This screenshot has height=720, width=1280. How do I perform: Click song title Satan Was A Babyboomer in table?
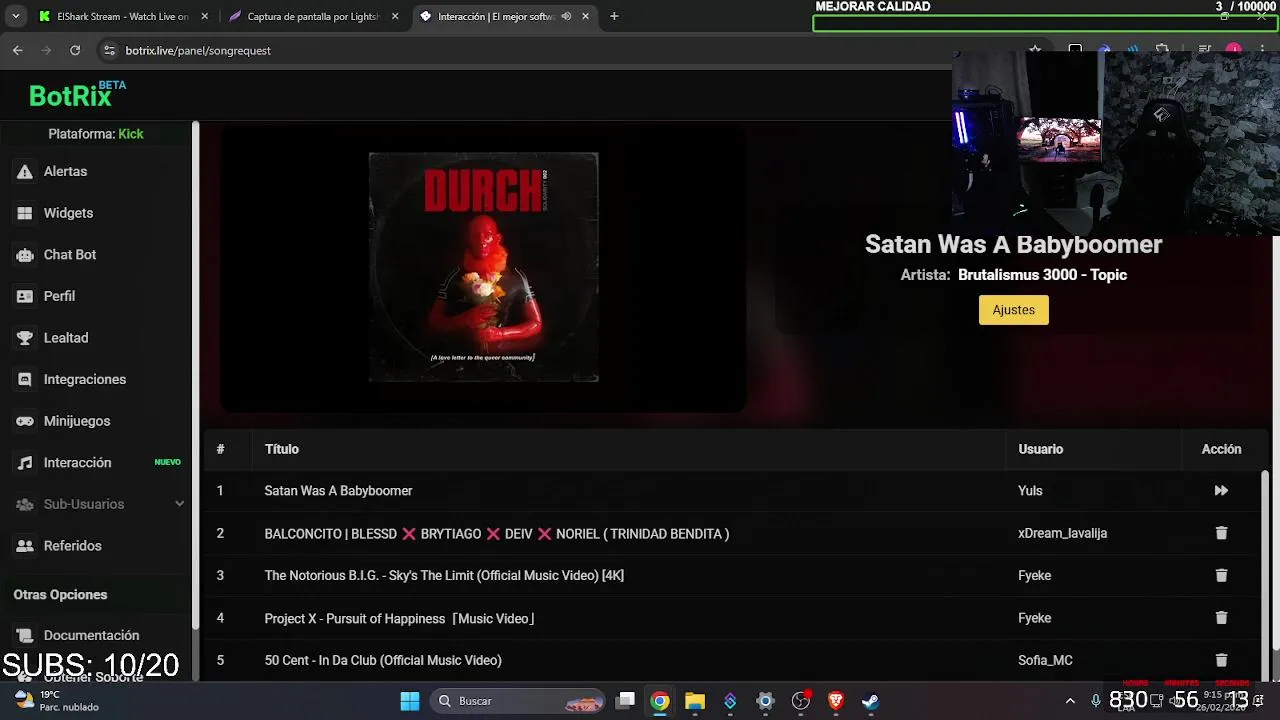[x=338, y=491]
